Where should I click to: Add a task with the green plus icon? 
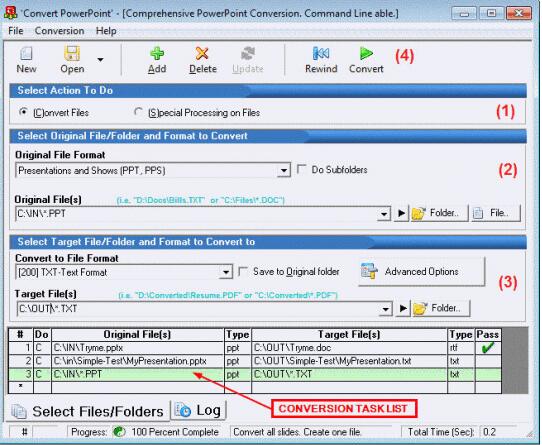157,54
